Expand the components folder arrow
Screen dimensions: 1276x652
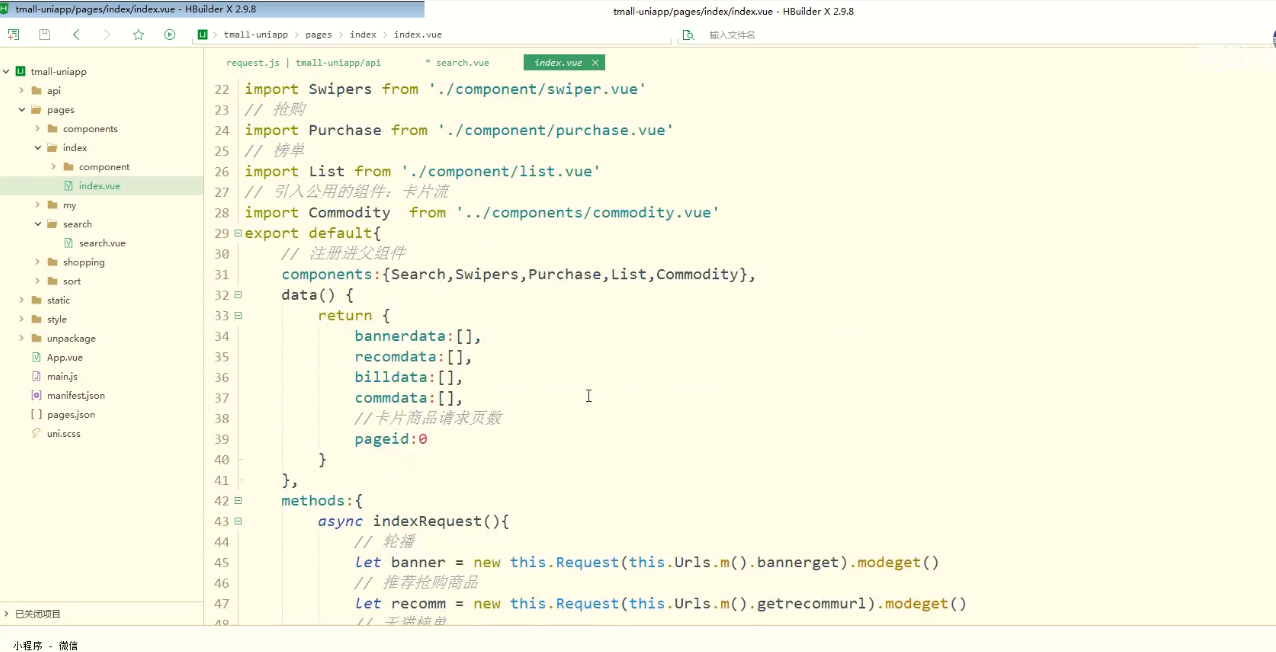tap(38, 128)
